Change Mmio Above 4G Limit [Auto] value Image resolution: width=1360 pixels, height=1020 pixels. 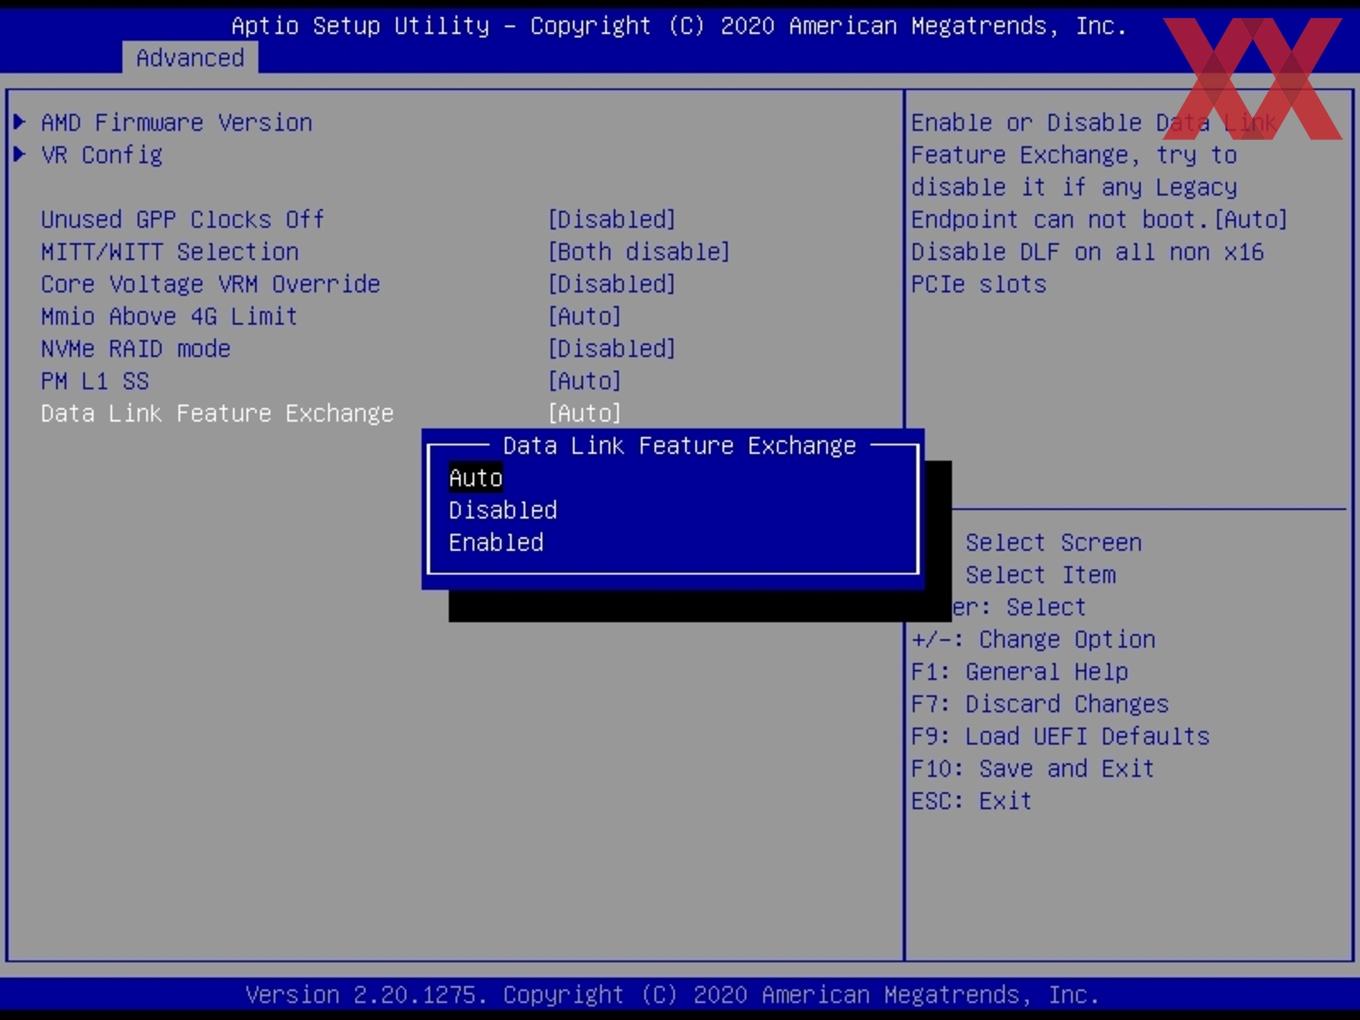[x=585, y=316]
